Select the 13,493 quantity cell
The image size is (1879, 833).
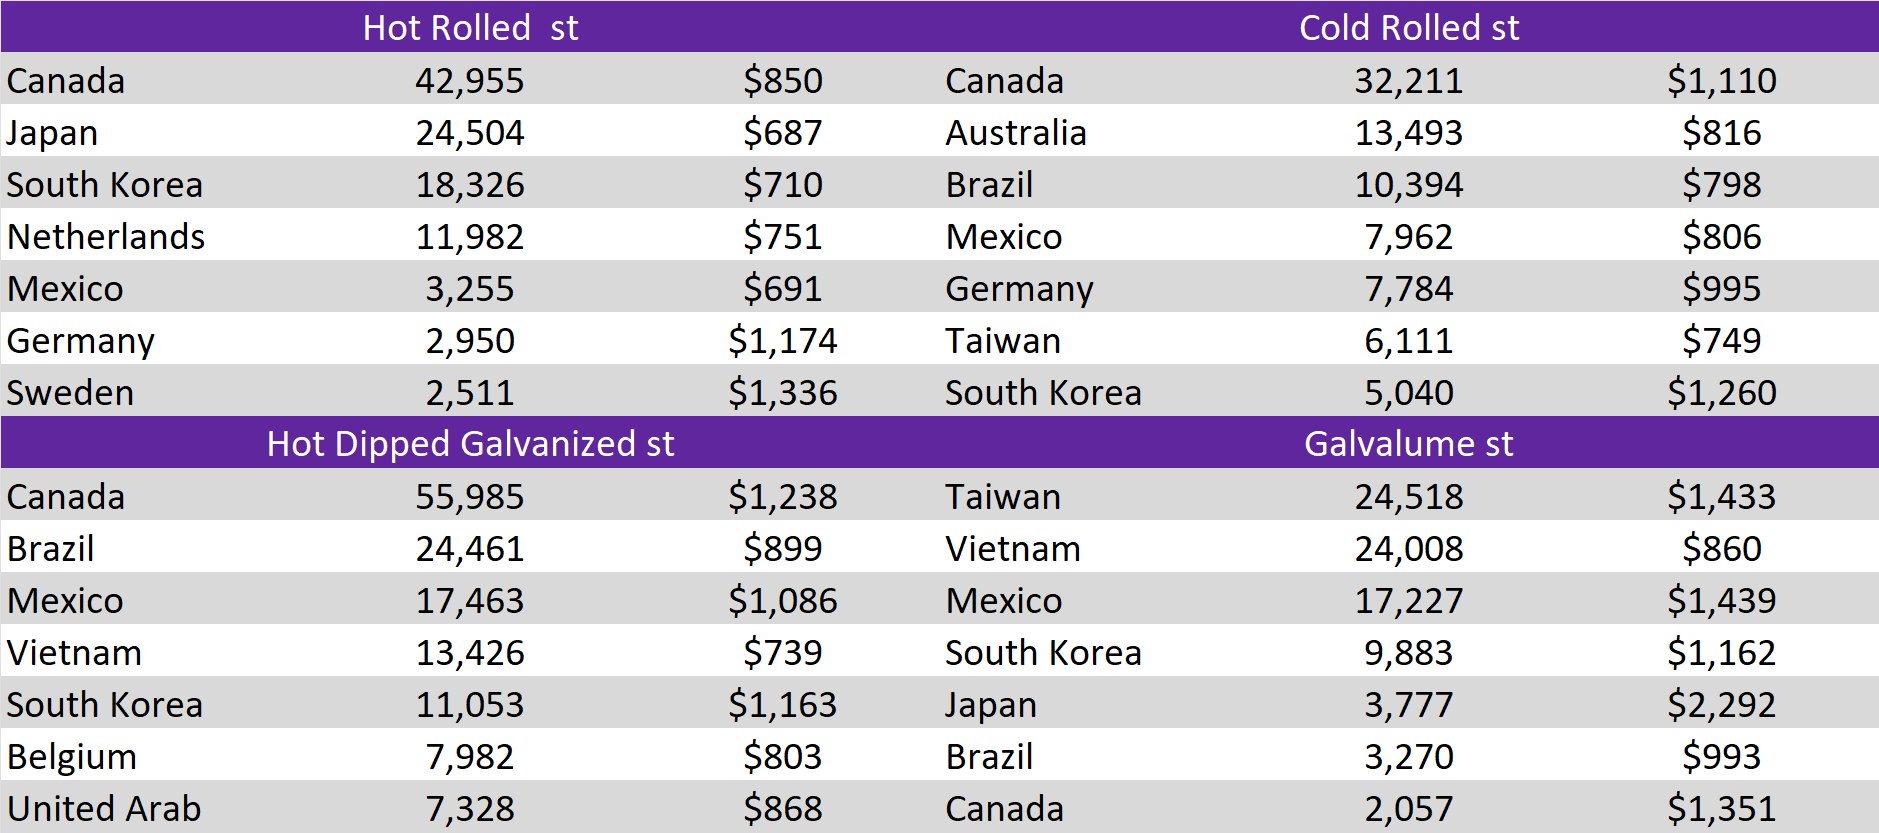(1408, 133)
